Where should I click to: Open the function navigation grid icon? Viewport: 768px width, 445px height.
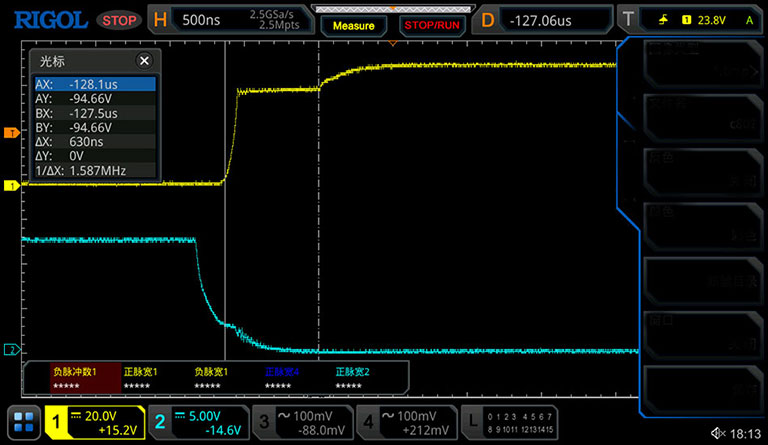(22, 423)
